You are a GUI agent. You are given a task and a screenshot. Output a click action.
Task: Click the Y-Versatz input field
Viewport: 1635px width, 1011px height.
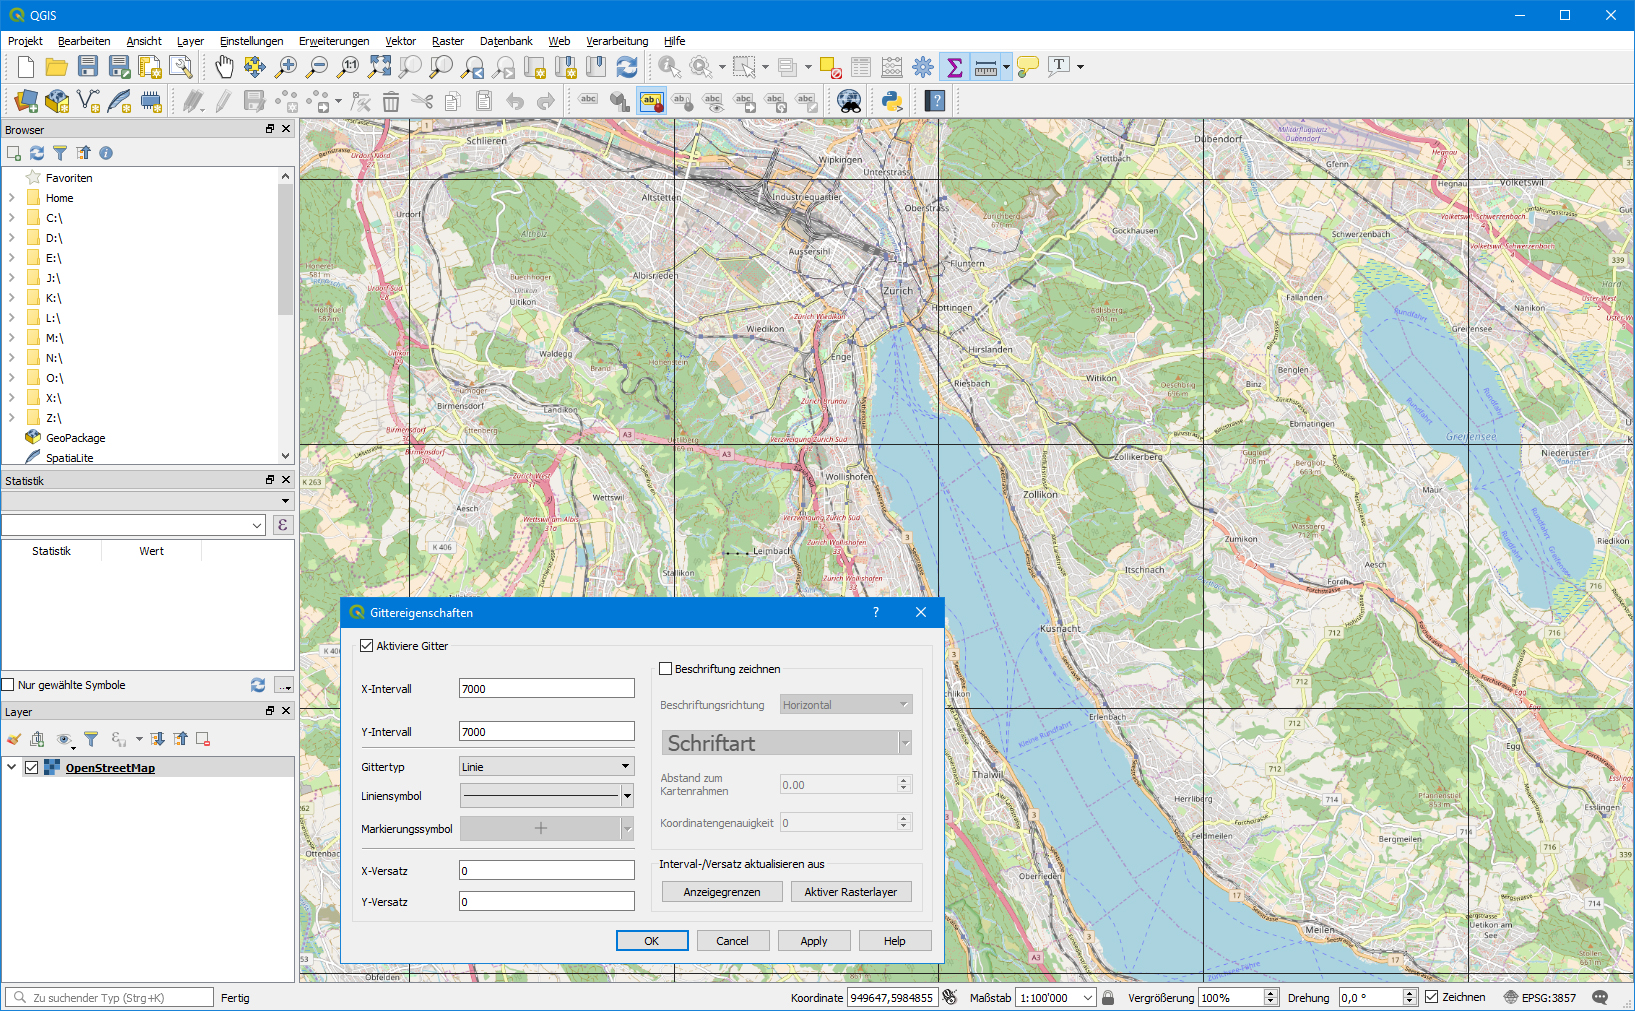546,902
